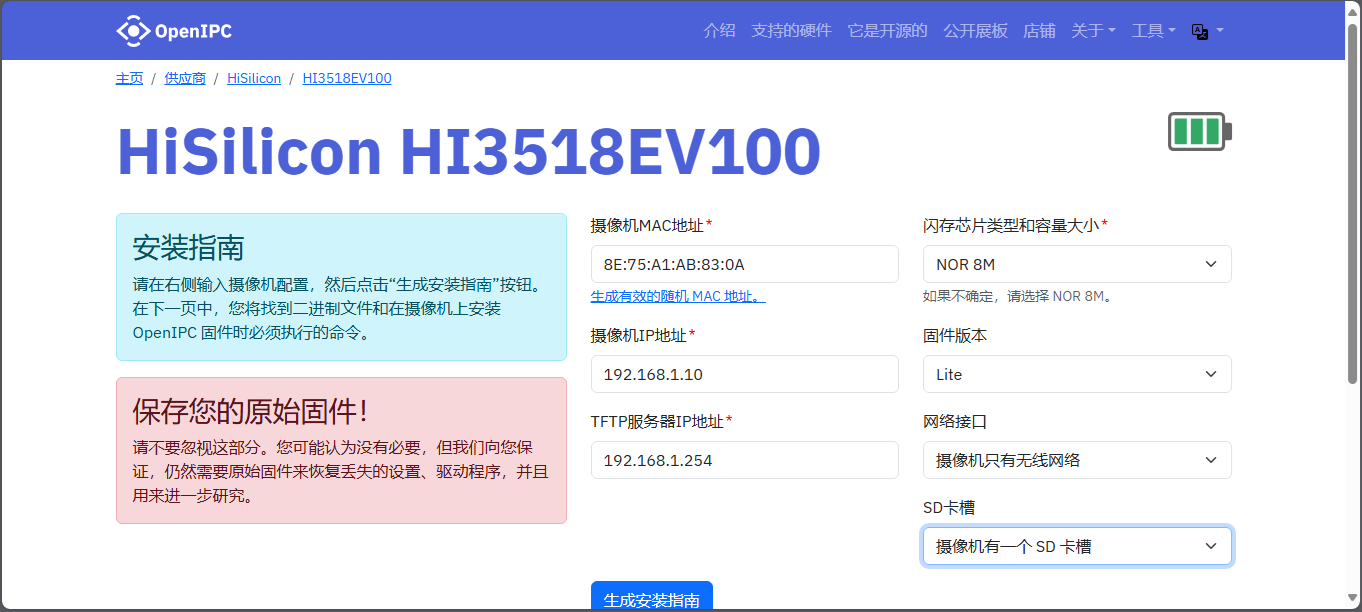Viewport: 1362px width, 612px height.
Task: Click 生成有效的随机 MAC 地址 link
Action: (x=678, y=297)
